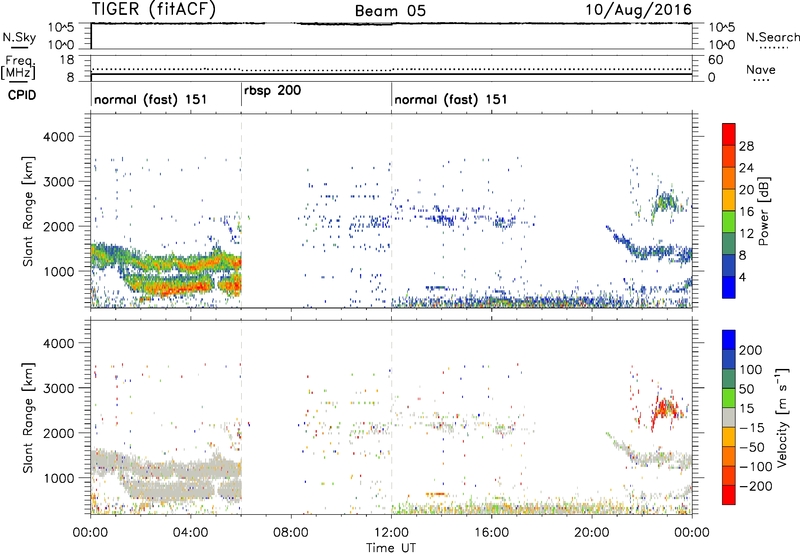
Task: Click the -50 tick on velocity colorbar
Action: [x=753, y=447]
